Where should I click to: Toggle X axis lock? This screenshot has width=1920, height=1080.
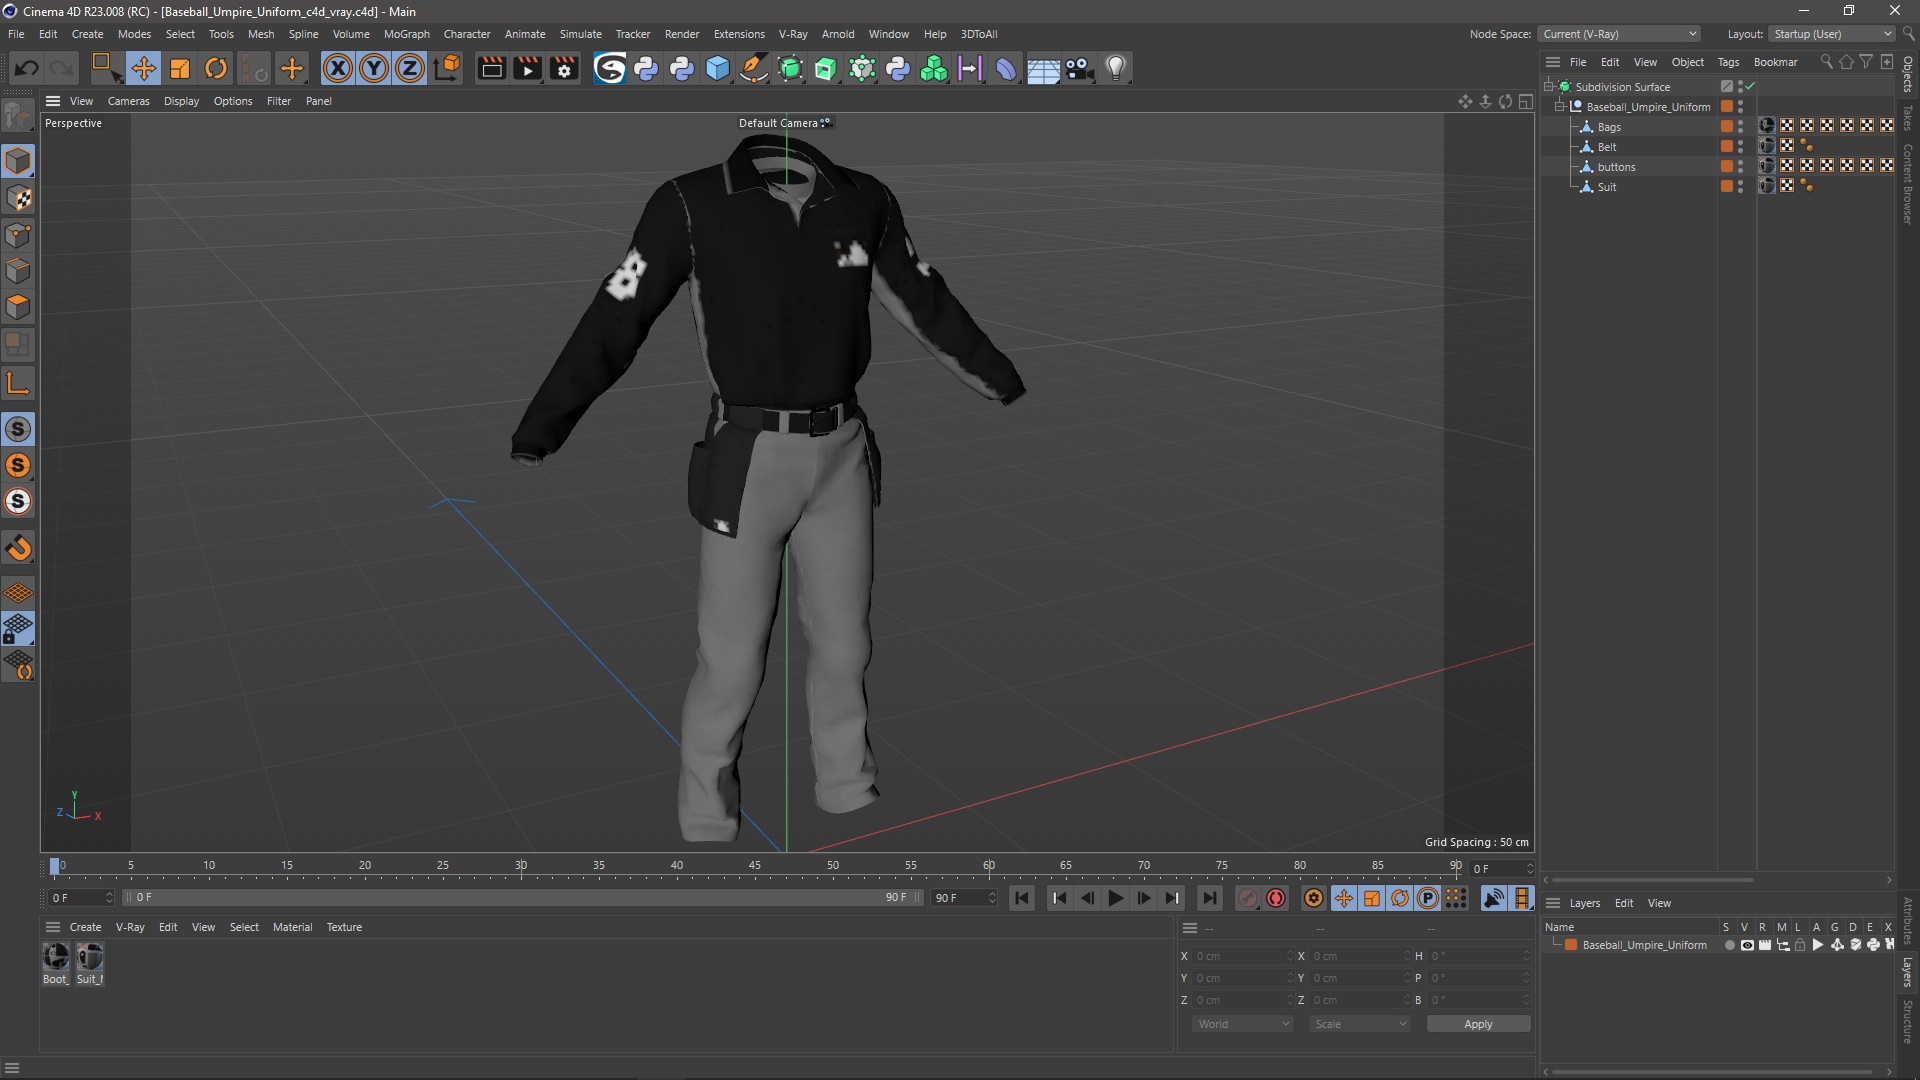338,68
